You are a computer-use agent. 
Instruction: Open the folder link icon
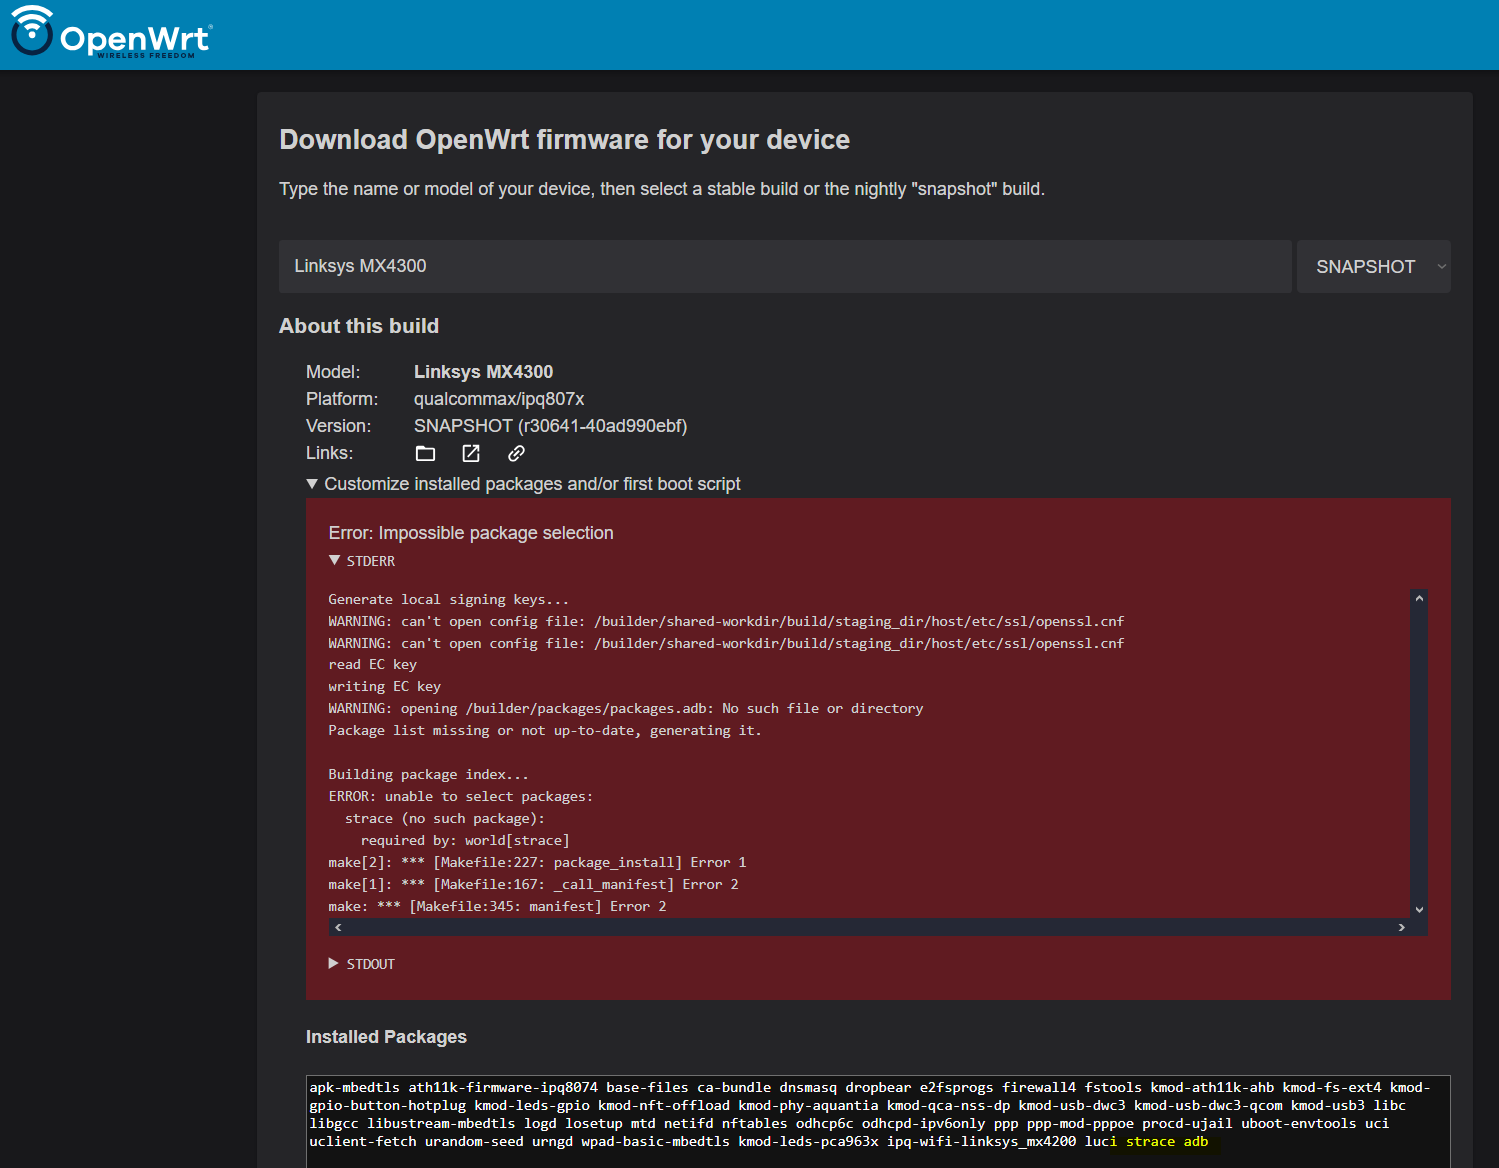[x=425, y=454]
